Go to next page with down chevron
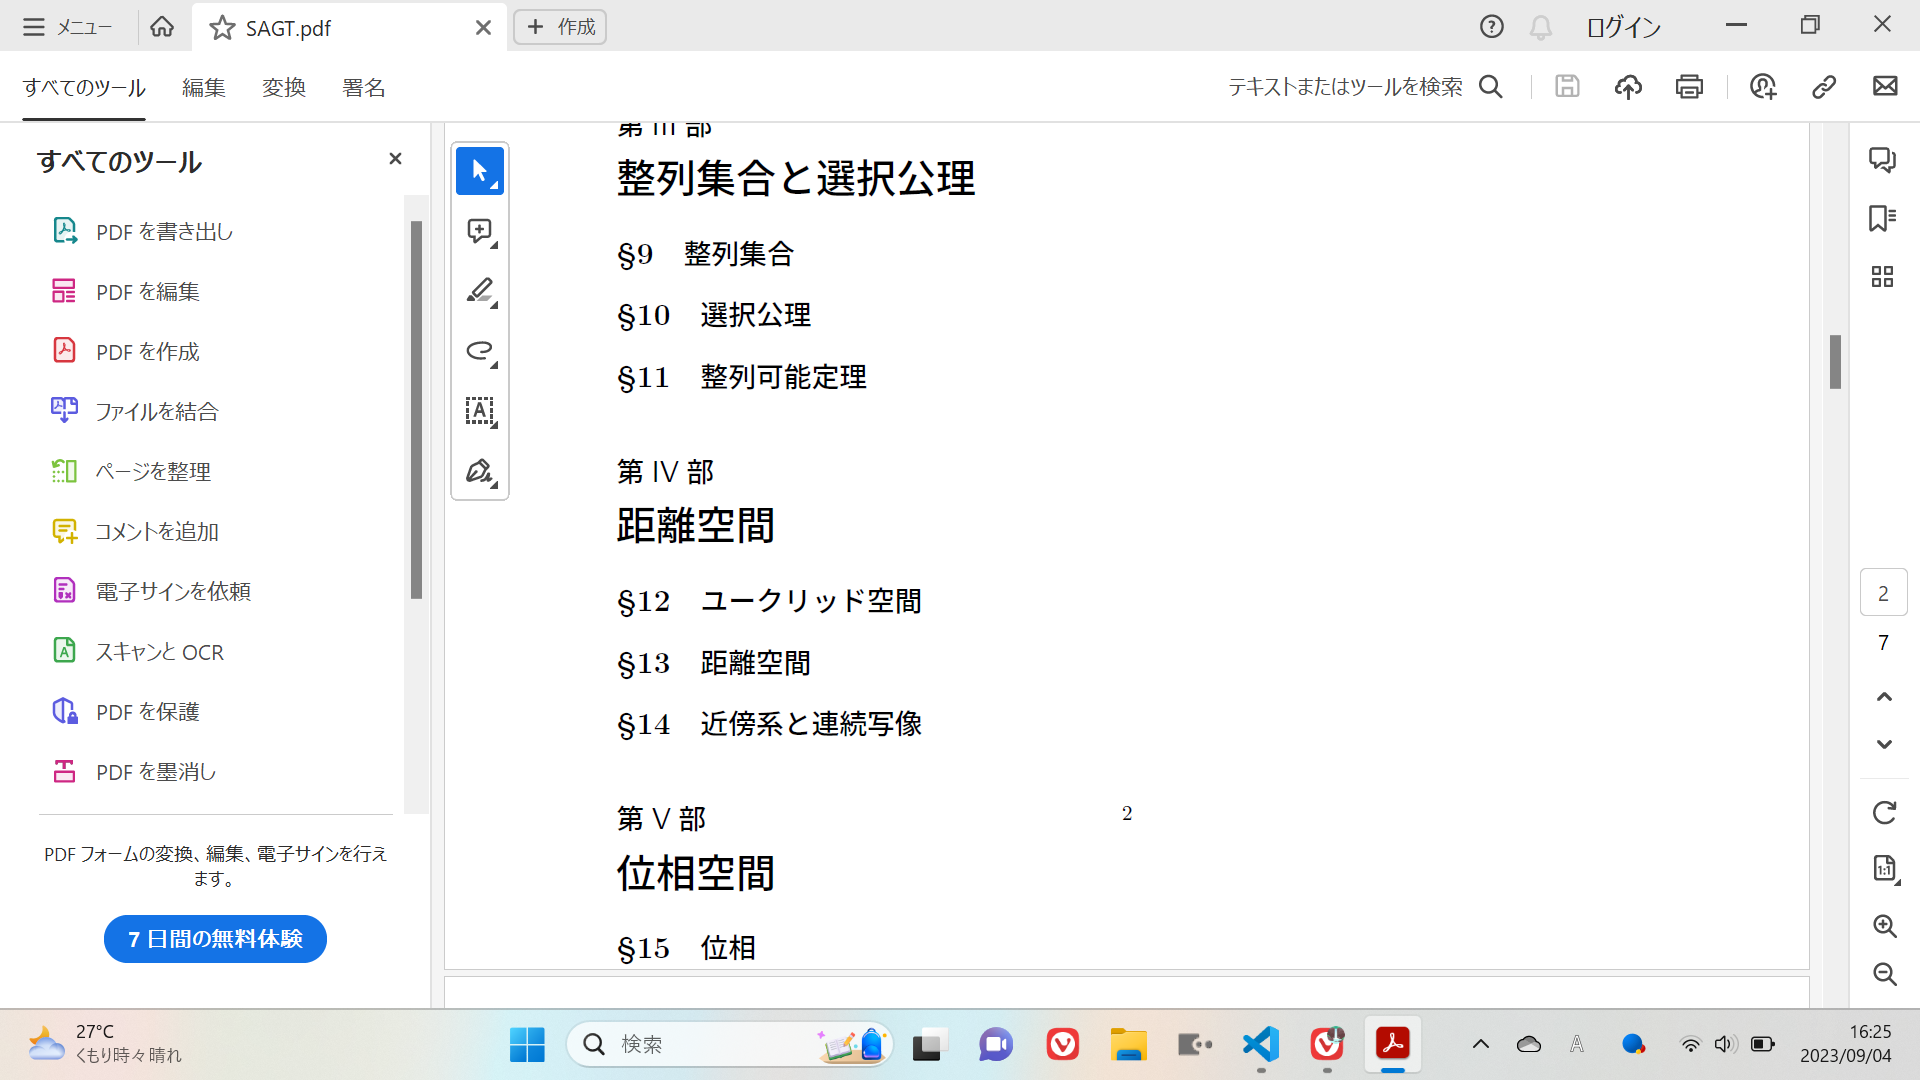The height and width of the screenshot is (1080, 1920). 1884,744
